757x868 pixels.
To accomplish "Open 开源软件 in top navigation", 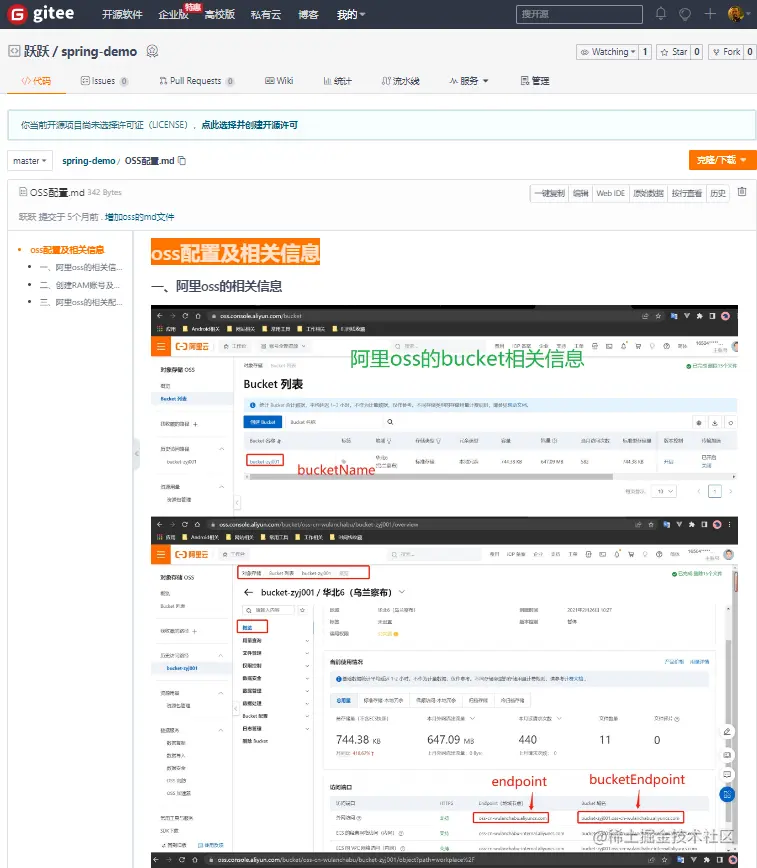I will [x=122, y=14].
